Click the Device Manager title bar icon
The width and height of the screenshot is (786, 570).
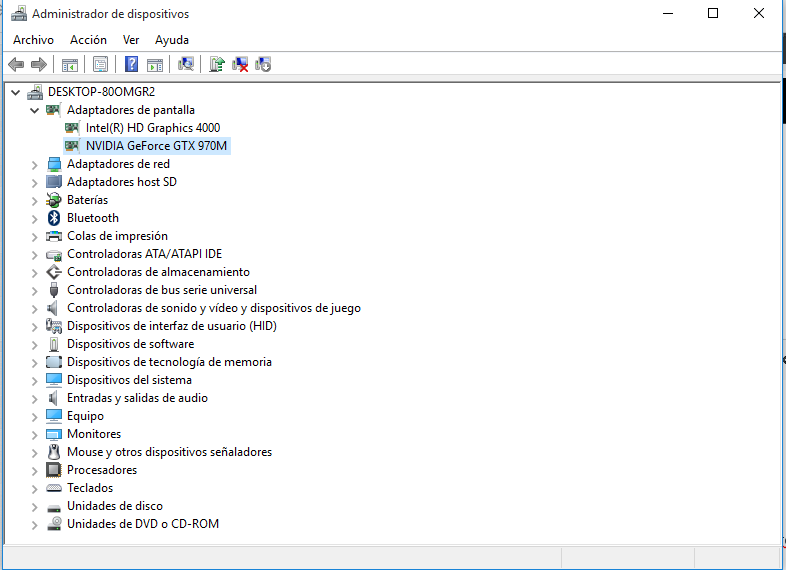(x=19, y=14)
